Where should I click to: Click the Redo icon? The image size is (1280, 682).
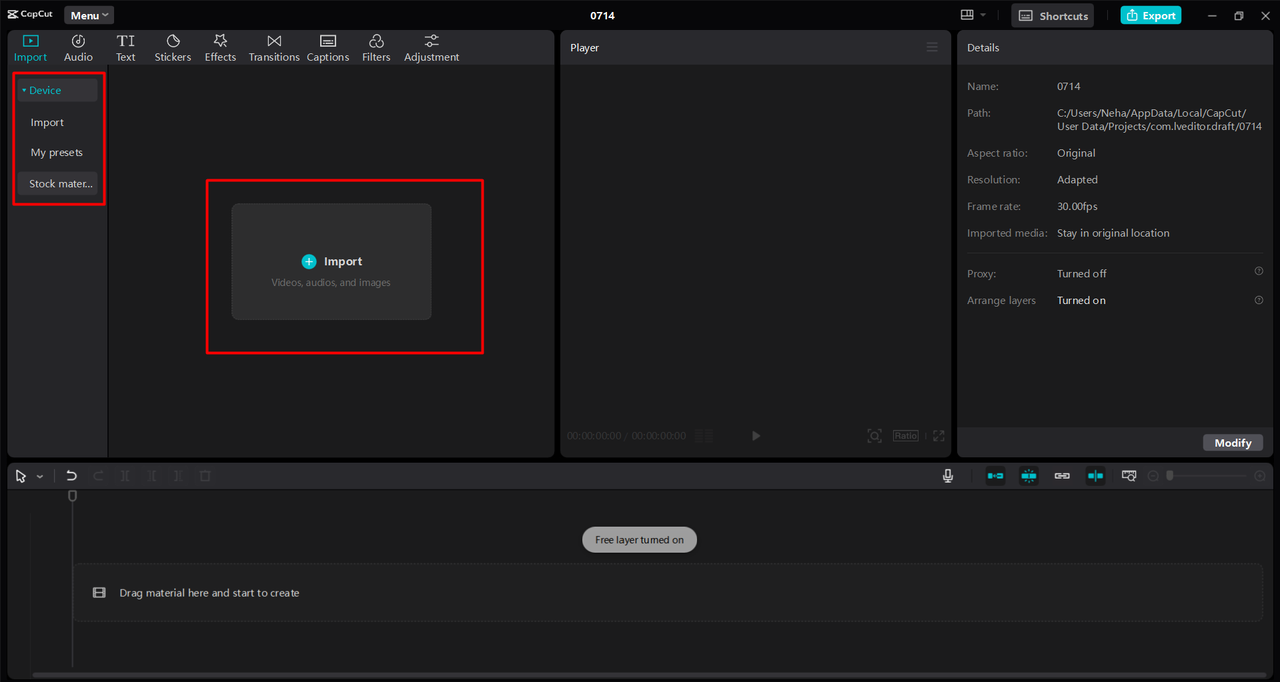pyautogui.click(x=98, y=477)
